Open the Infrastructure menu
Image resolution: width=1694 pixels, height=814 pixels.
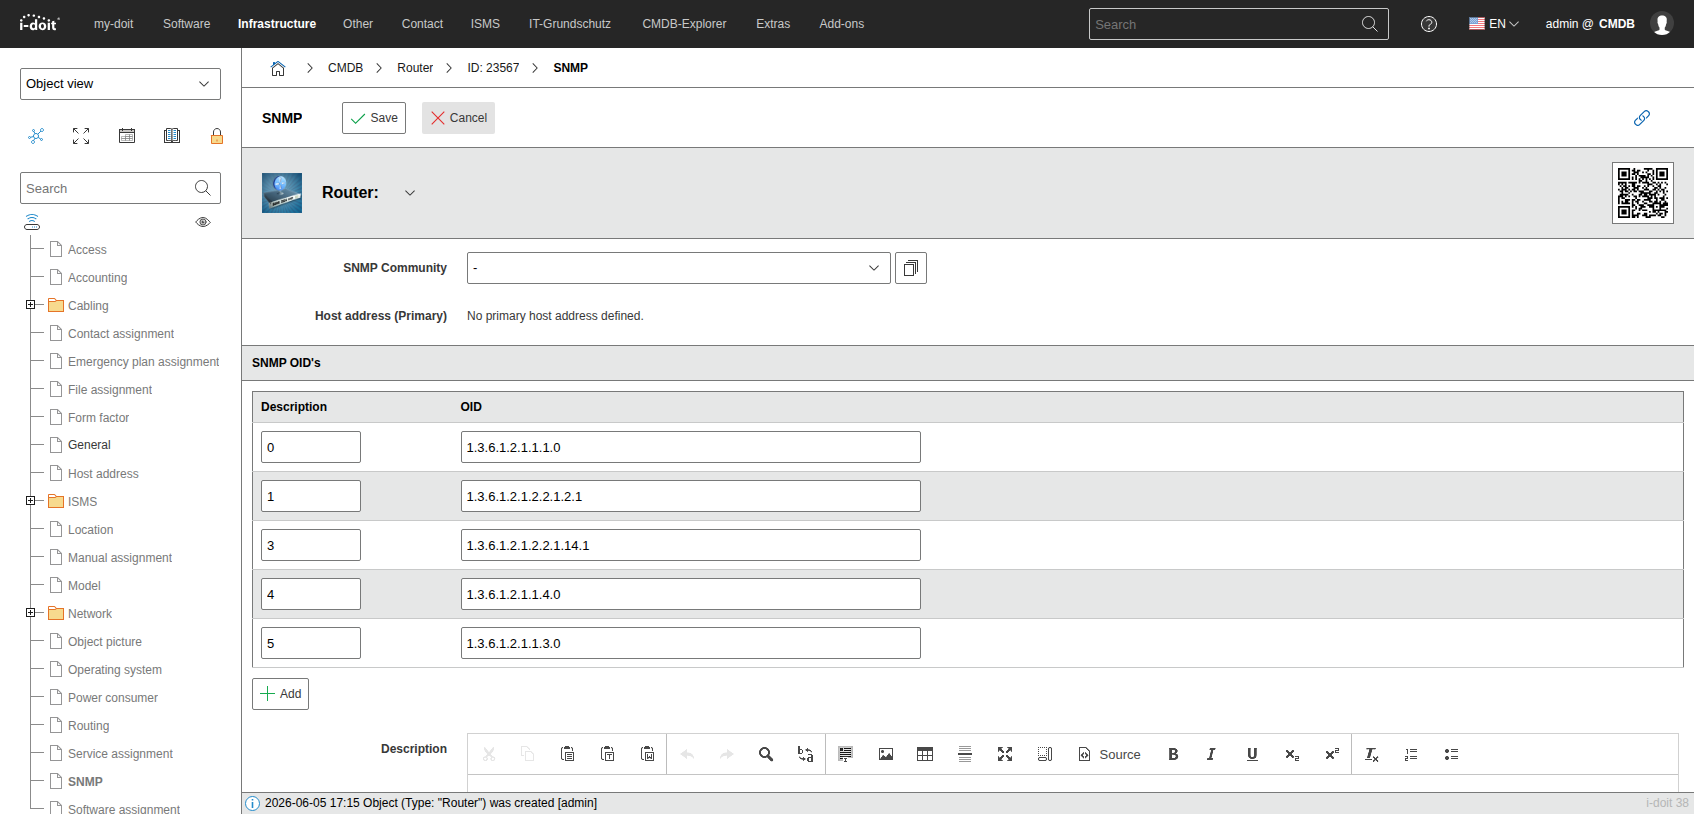[x=277, y=24]
